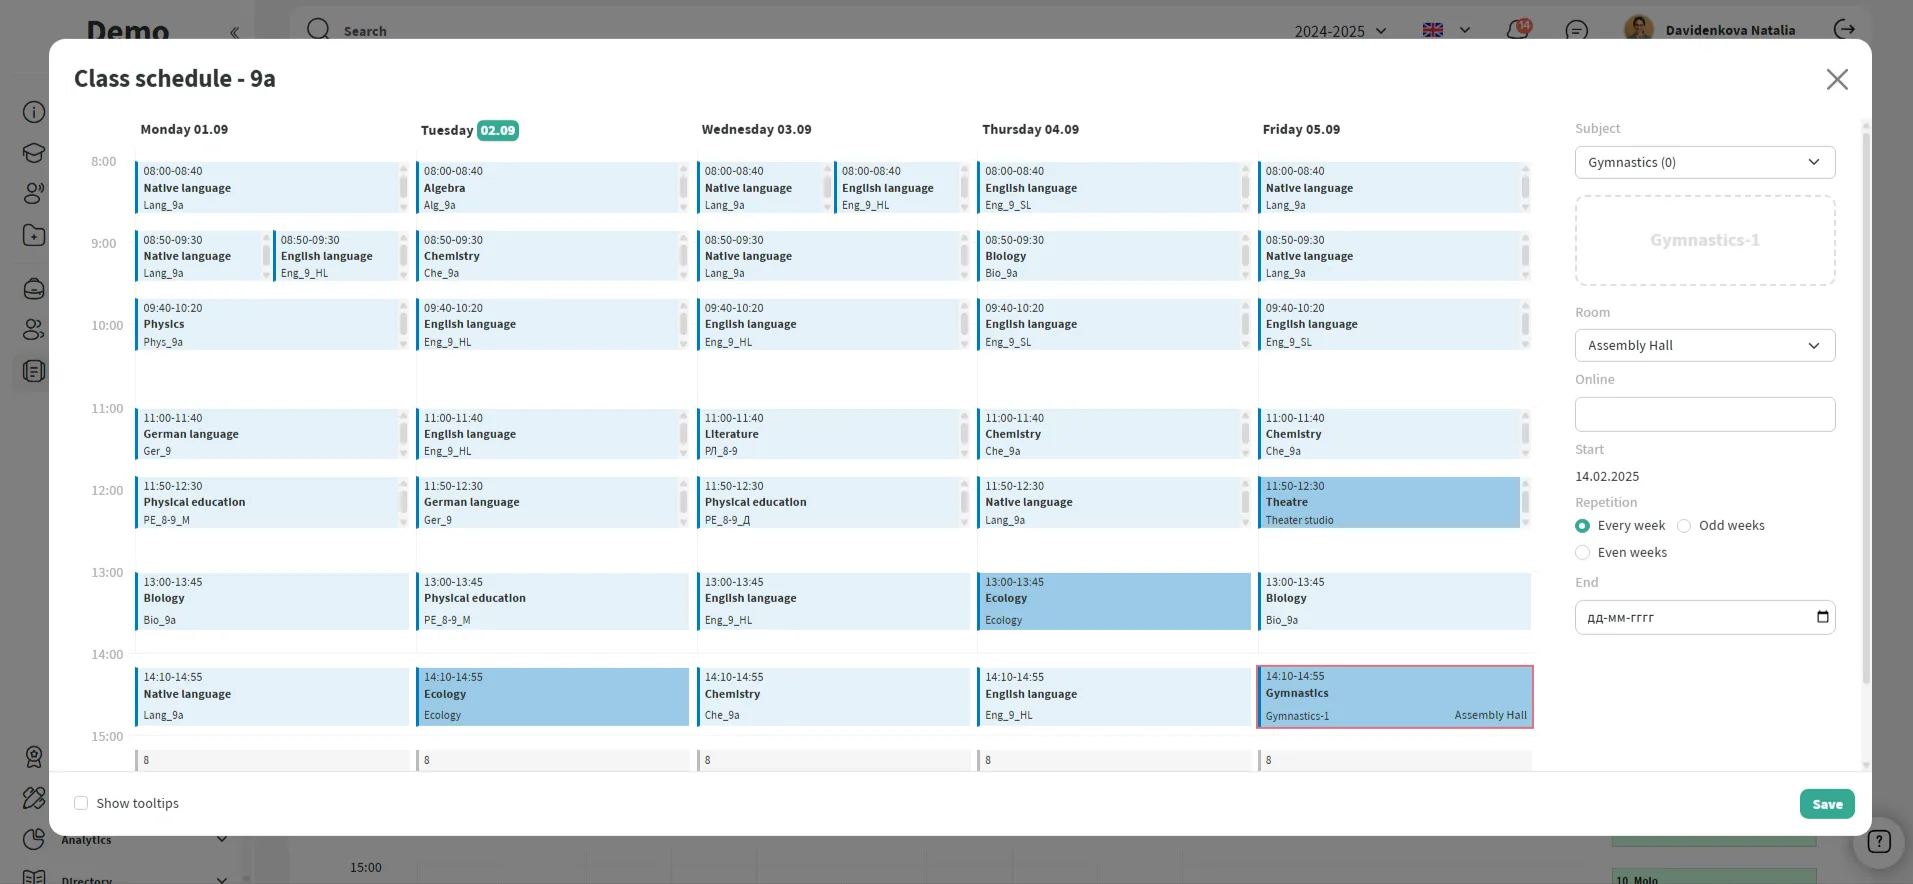Open the graduation cap sidebar icon
The image size is (1913, 884).
pyautogui.click(x=34, y=153)
